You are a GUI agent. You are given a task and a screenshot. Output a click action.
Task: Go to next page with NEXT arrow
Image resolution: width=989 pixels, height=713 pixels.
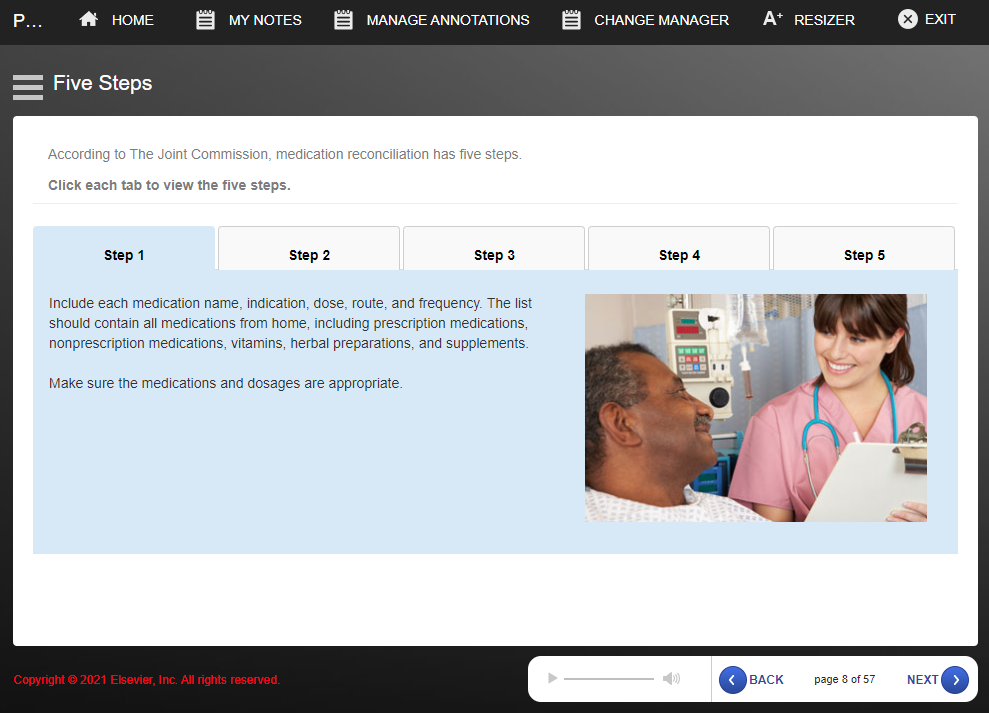[x=954, y=680]
